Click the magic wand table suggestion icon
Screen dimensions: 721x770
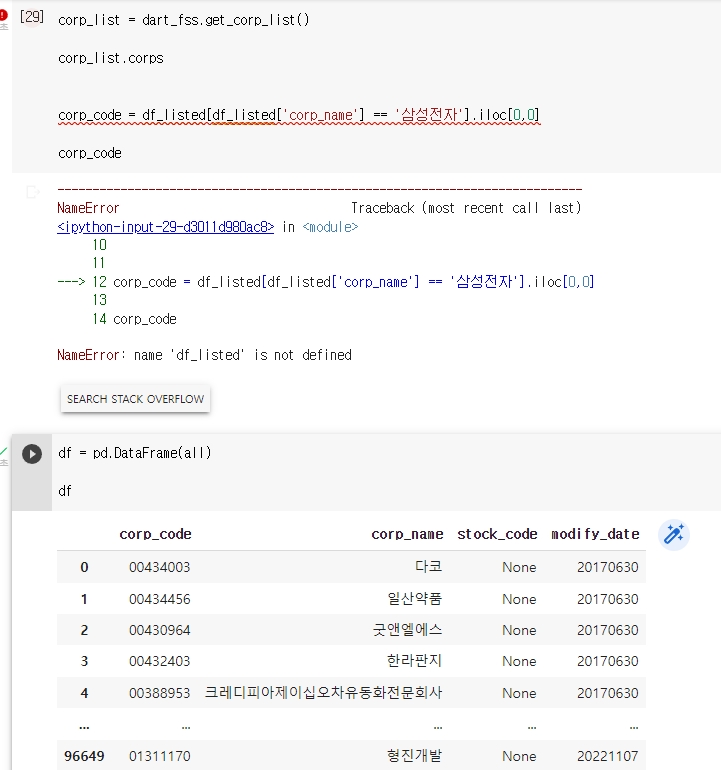click(674, 534)
